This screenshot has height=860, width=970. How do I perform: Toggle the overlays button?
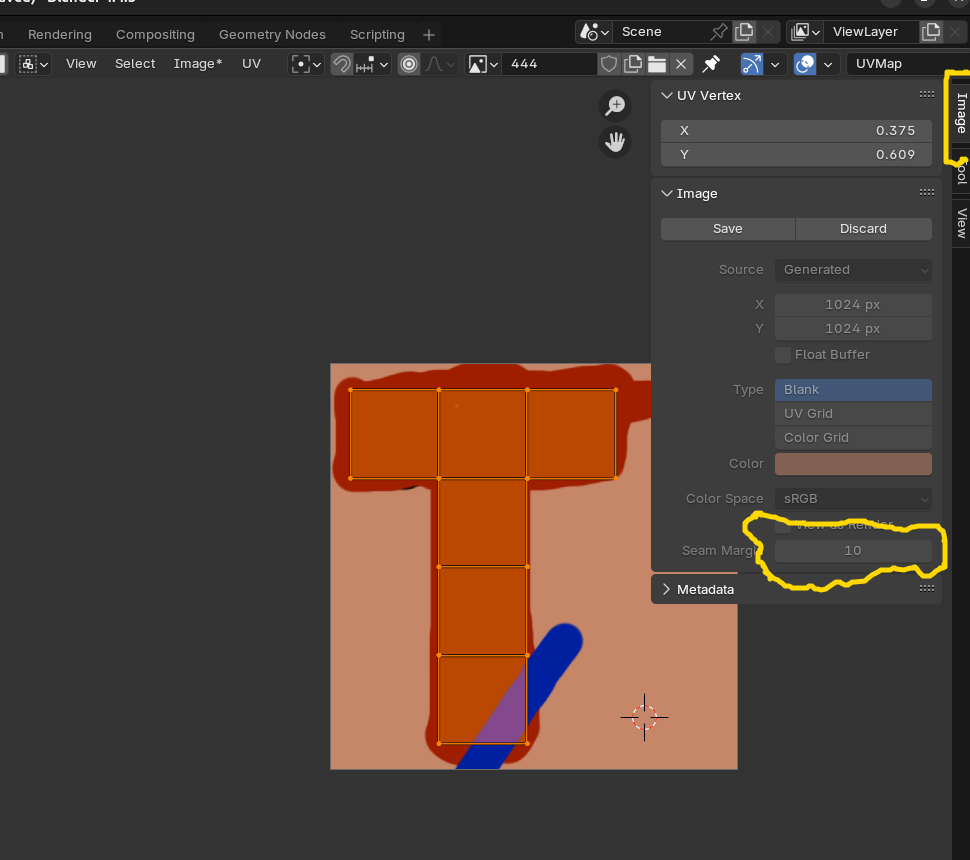805,64
